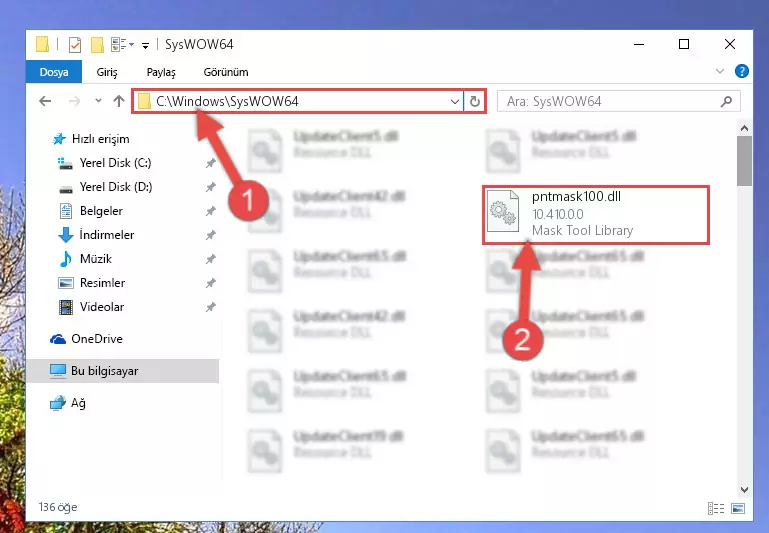
Task: Click the pin icon next to Videolar
Action: pos(210,307)
